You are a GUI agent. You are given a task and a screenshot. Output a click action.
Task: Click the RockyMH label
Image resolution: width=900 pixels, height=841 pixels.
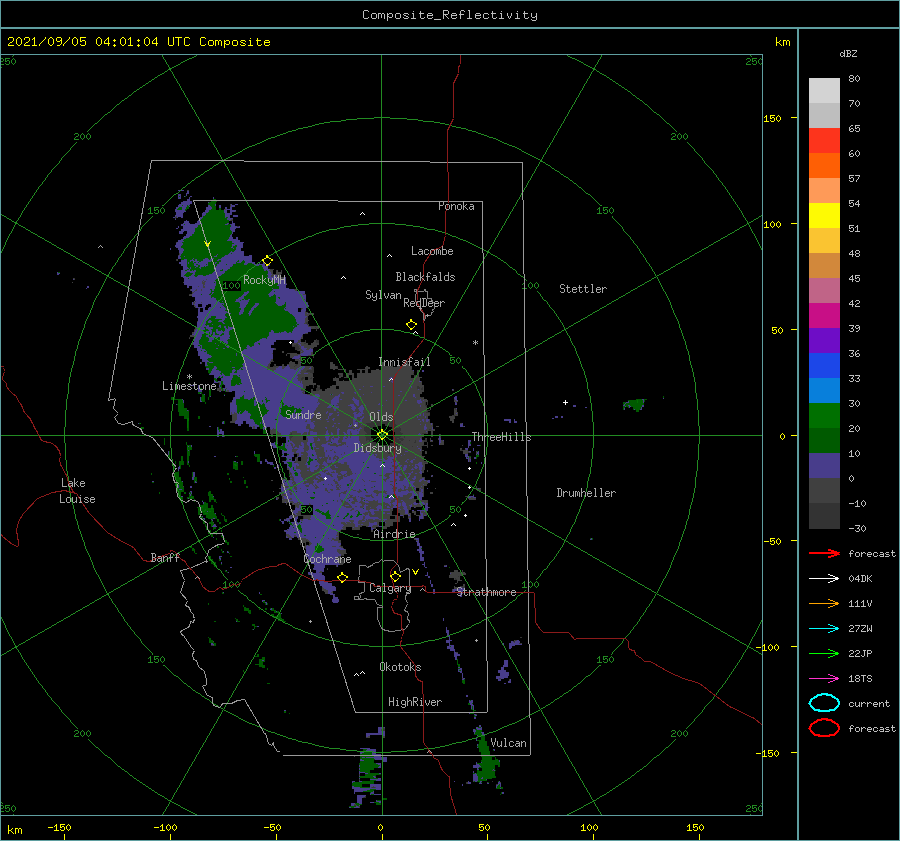click(x=264, y=280)
